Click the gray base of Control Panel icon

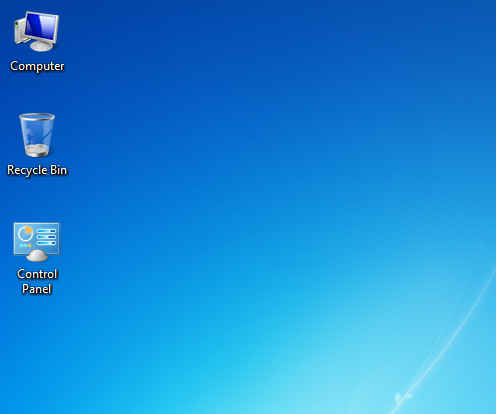click(x=37, y=256)
